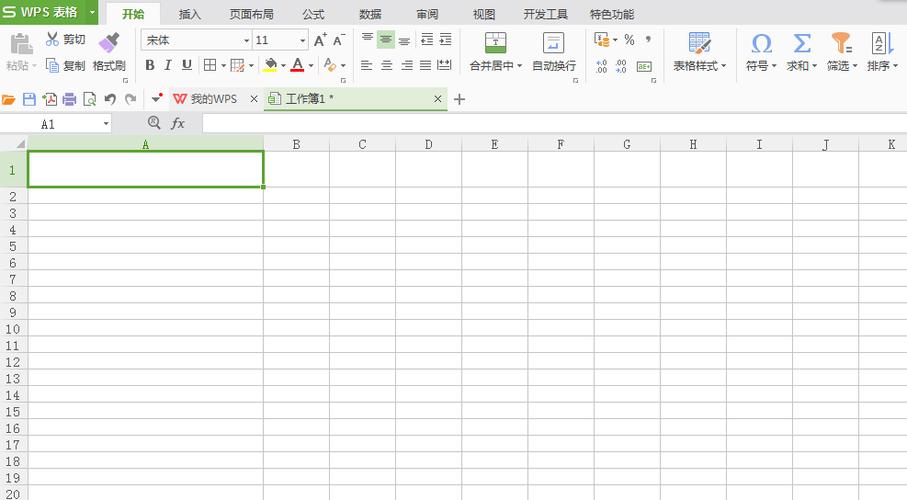Click the cell borders icon
The height and width of the screenshot is (500, 907).
point(210,65)
